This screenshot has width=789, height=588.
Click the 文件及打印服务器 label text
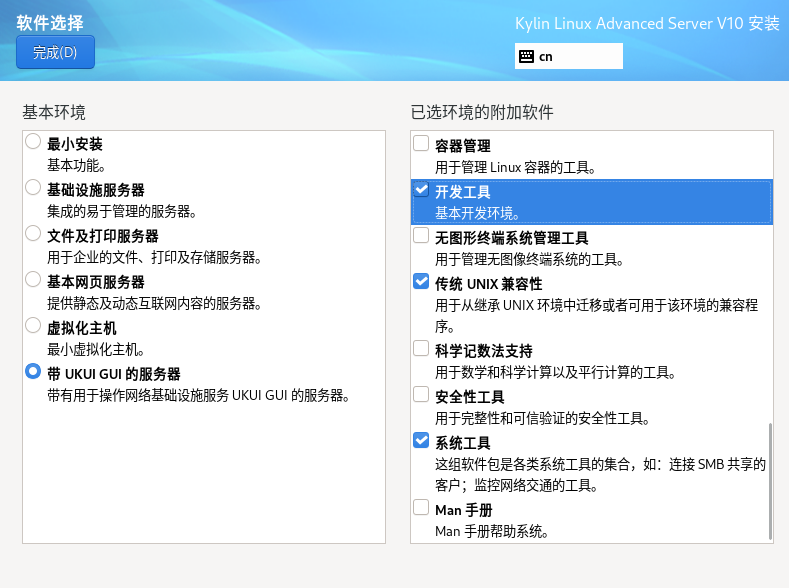(103, 236)
